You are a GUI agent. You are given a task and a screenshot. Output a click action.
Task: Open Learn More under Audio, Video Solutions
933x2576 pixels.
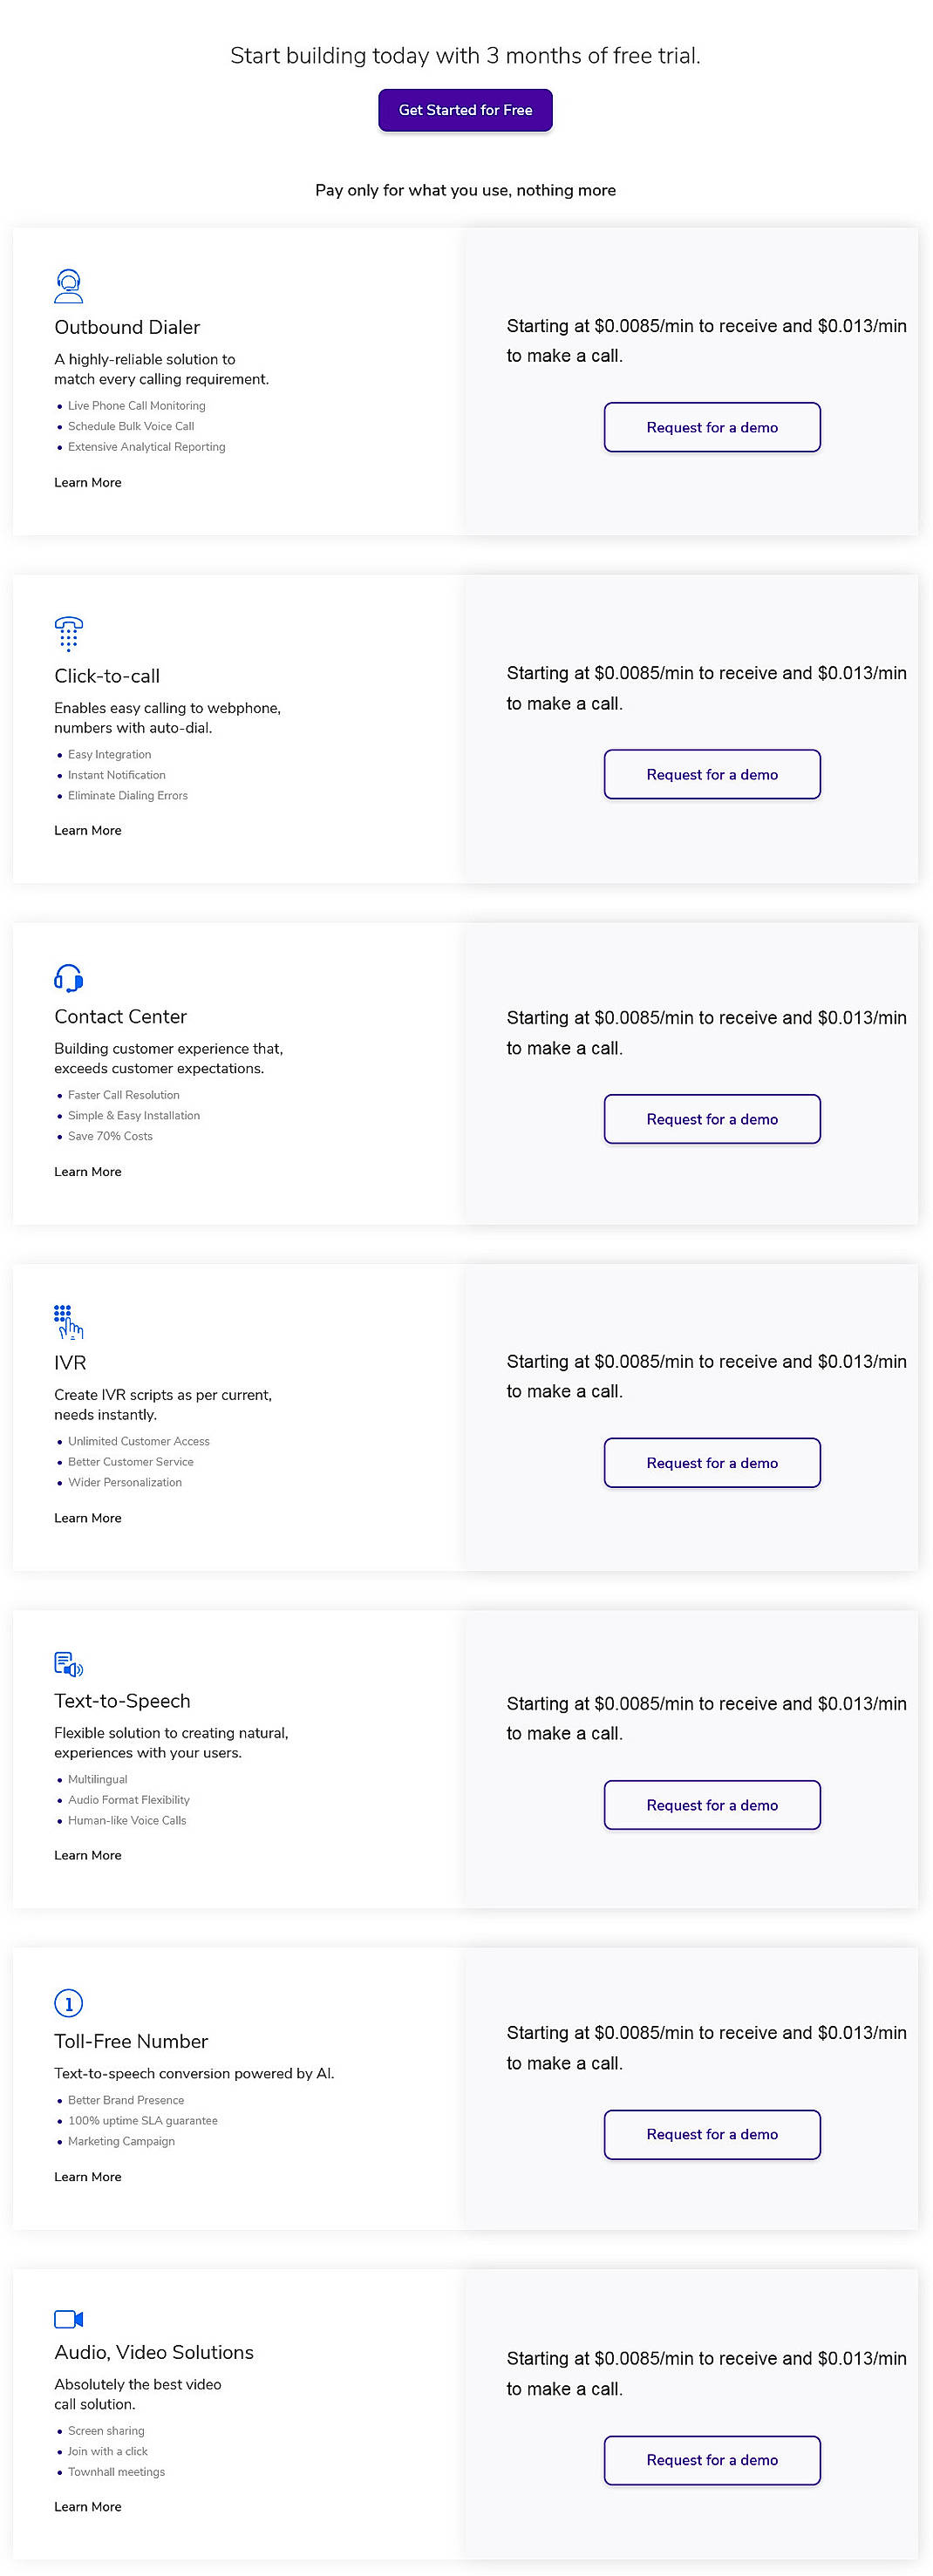tap(88, 2506)
